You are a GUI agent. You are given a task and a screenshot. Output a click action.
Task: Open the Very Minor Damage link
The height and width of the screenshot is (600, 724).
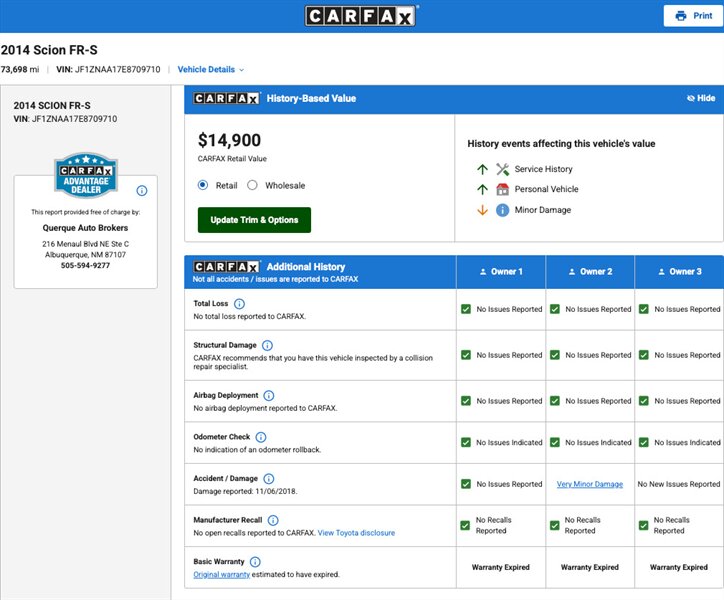tap(590, 484)
